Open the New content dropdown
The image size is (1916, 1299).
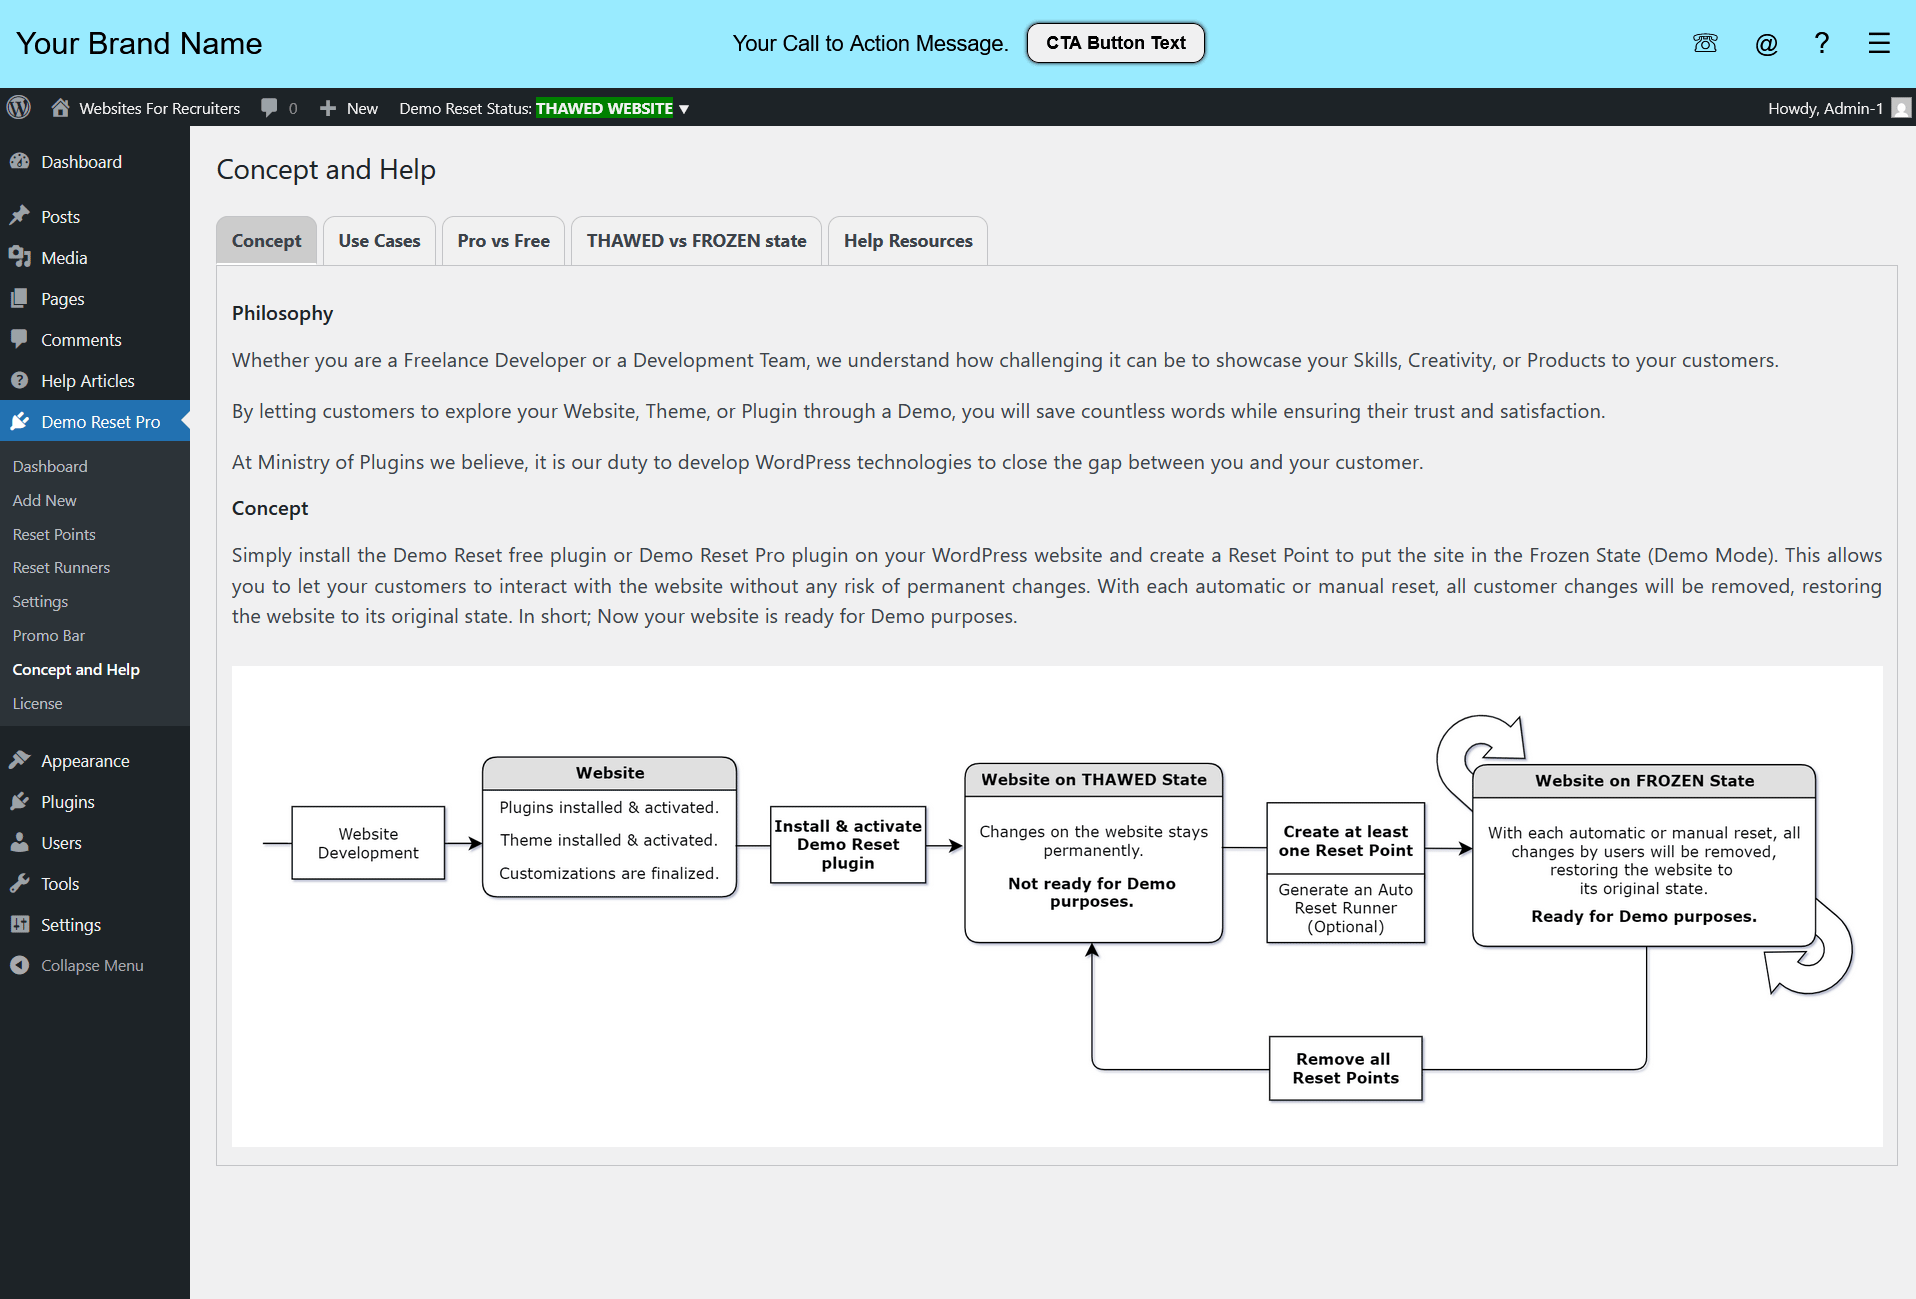348,108
